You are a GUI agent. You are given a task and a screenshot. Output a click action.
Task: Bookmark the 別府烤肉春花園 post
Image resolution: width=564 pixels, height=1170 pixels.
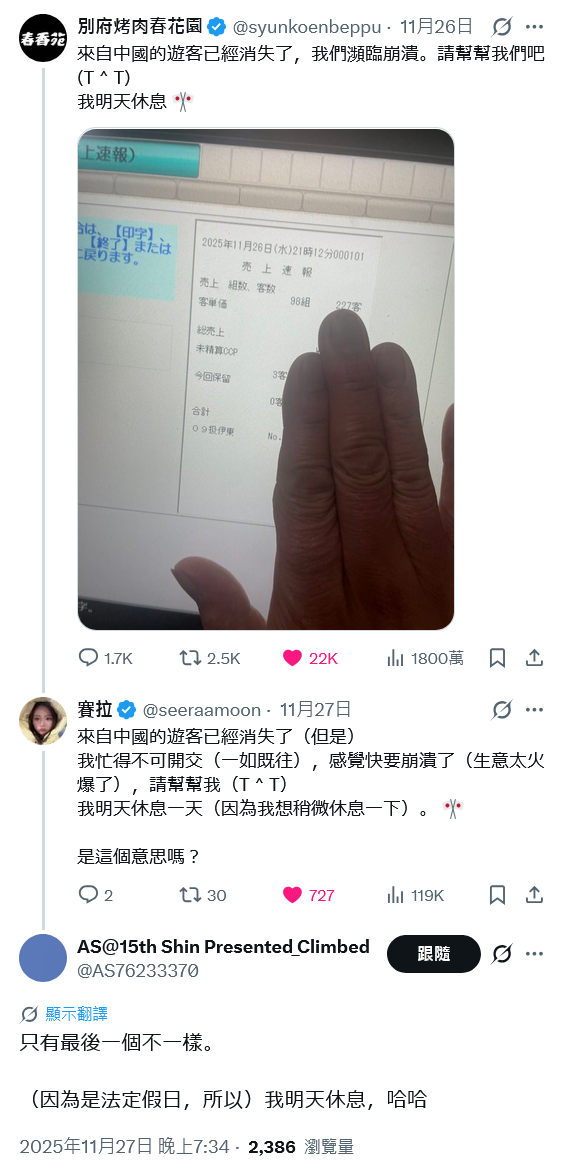point(498,657)
